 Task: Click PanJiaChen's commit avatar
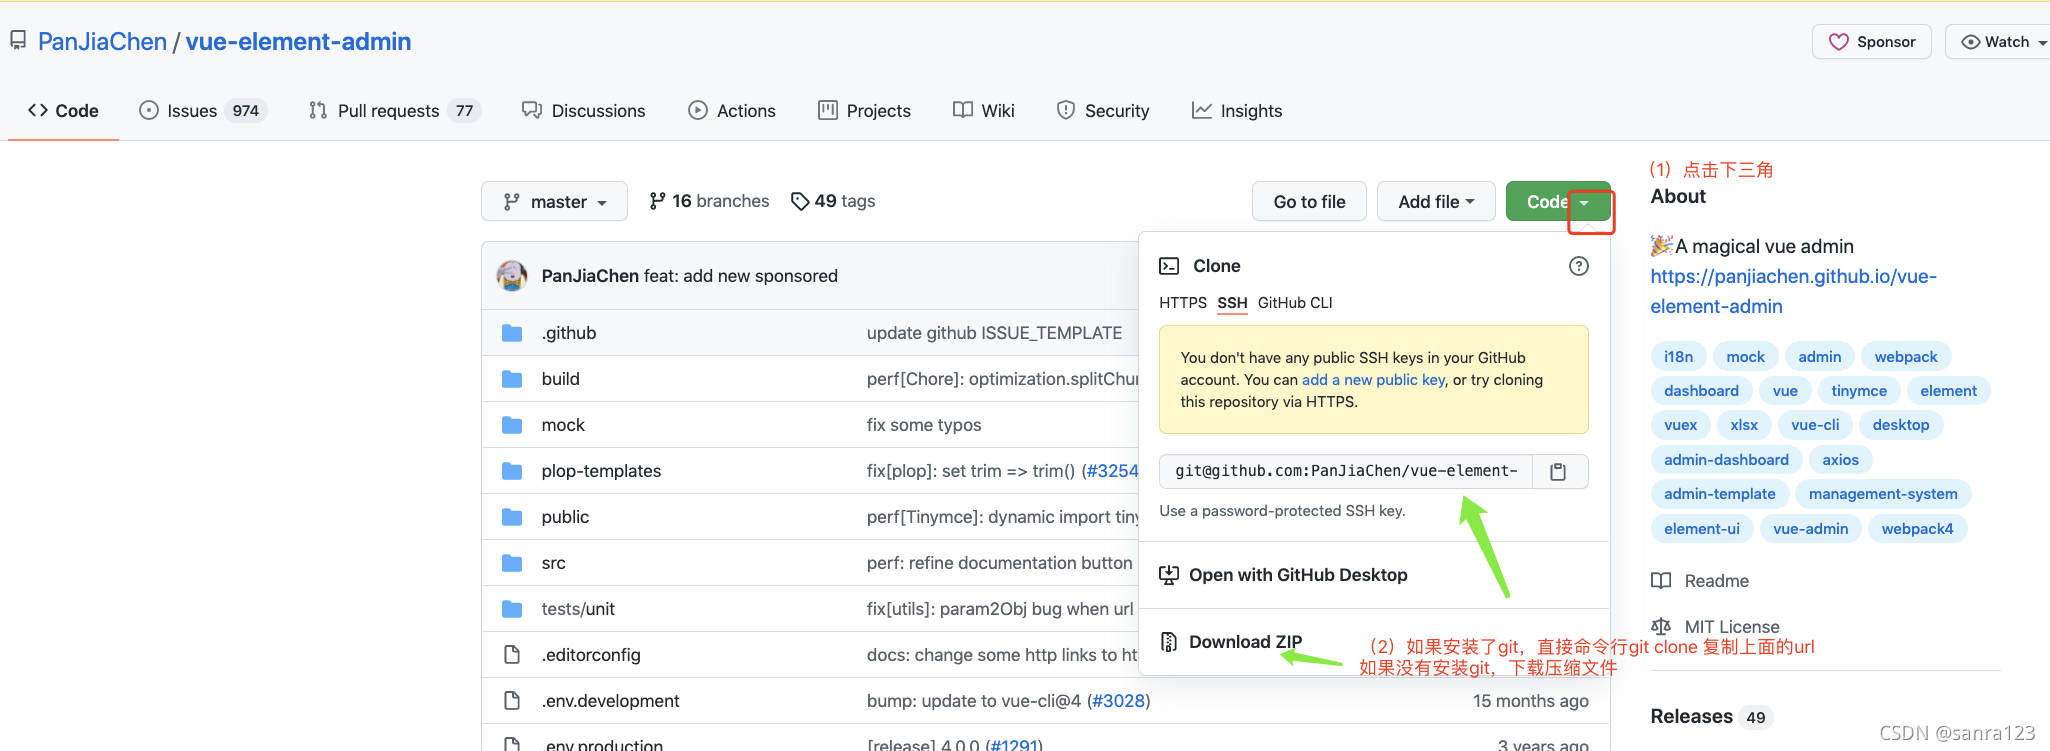click(x=512, y=276)
